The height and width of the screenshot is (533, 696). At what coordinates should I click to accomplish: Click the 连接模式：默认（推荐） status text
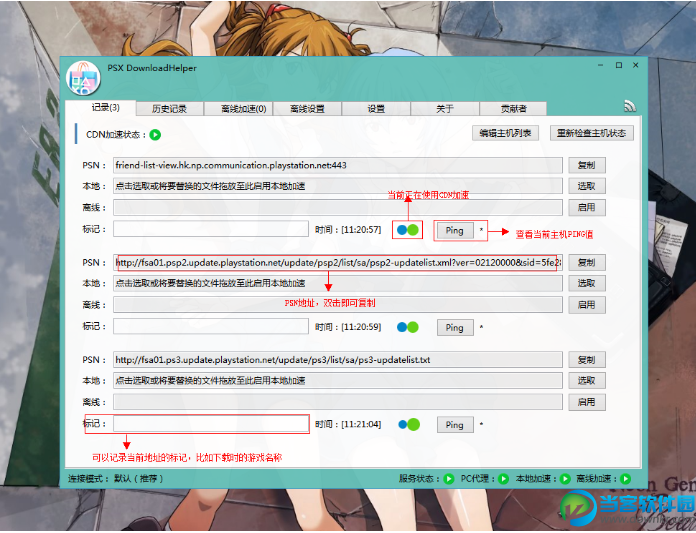[116, 479]
